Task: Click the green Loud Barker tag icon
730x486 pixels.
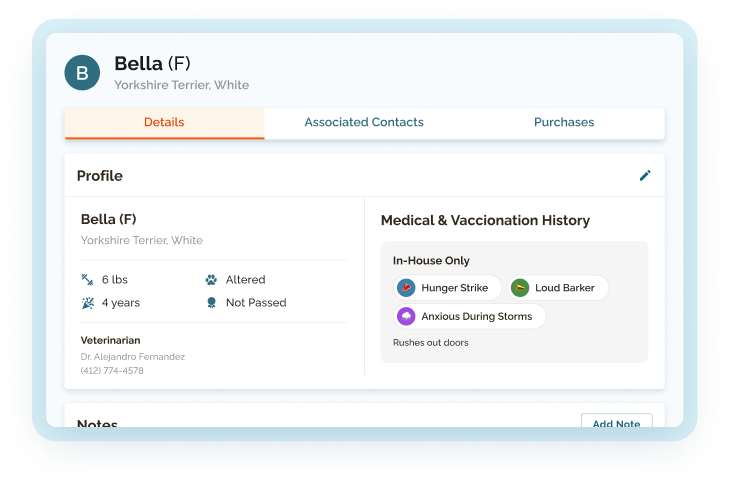Action: point(520,288)
